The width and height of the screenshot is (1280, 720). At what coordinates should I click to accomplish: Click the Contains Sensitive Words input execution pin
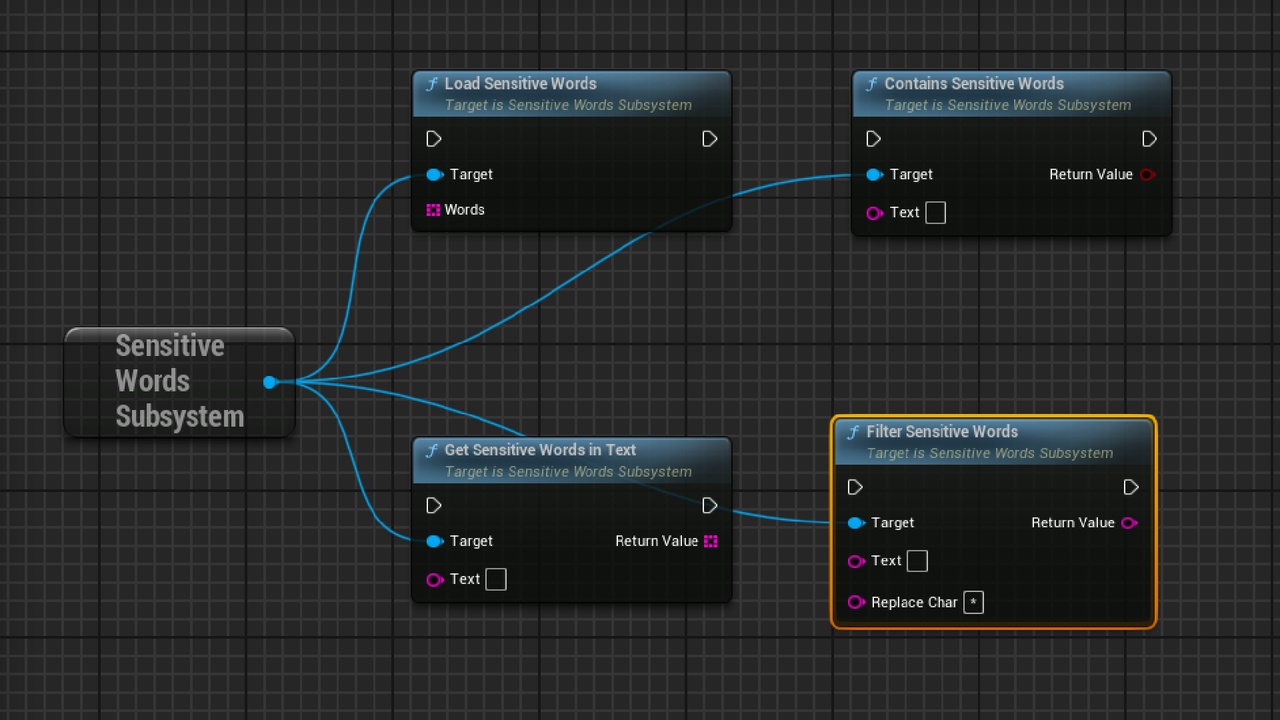[x=874, y=139]
